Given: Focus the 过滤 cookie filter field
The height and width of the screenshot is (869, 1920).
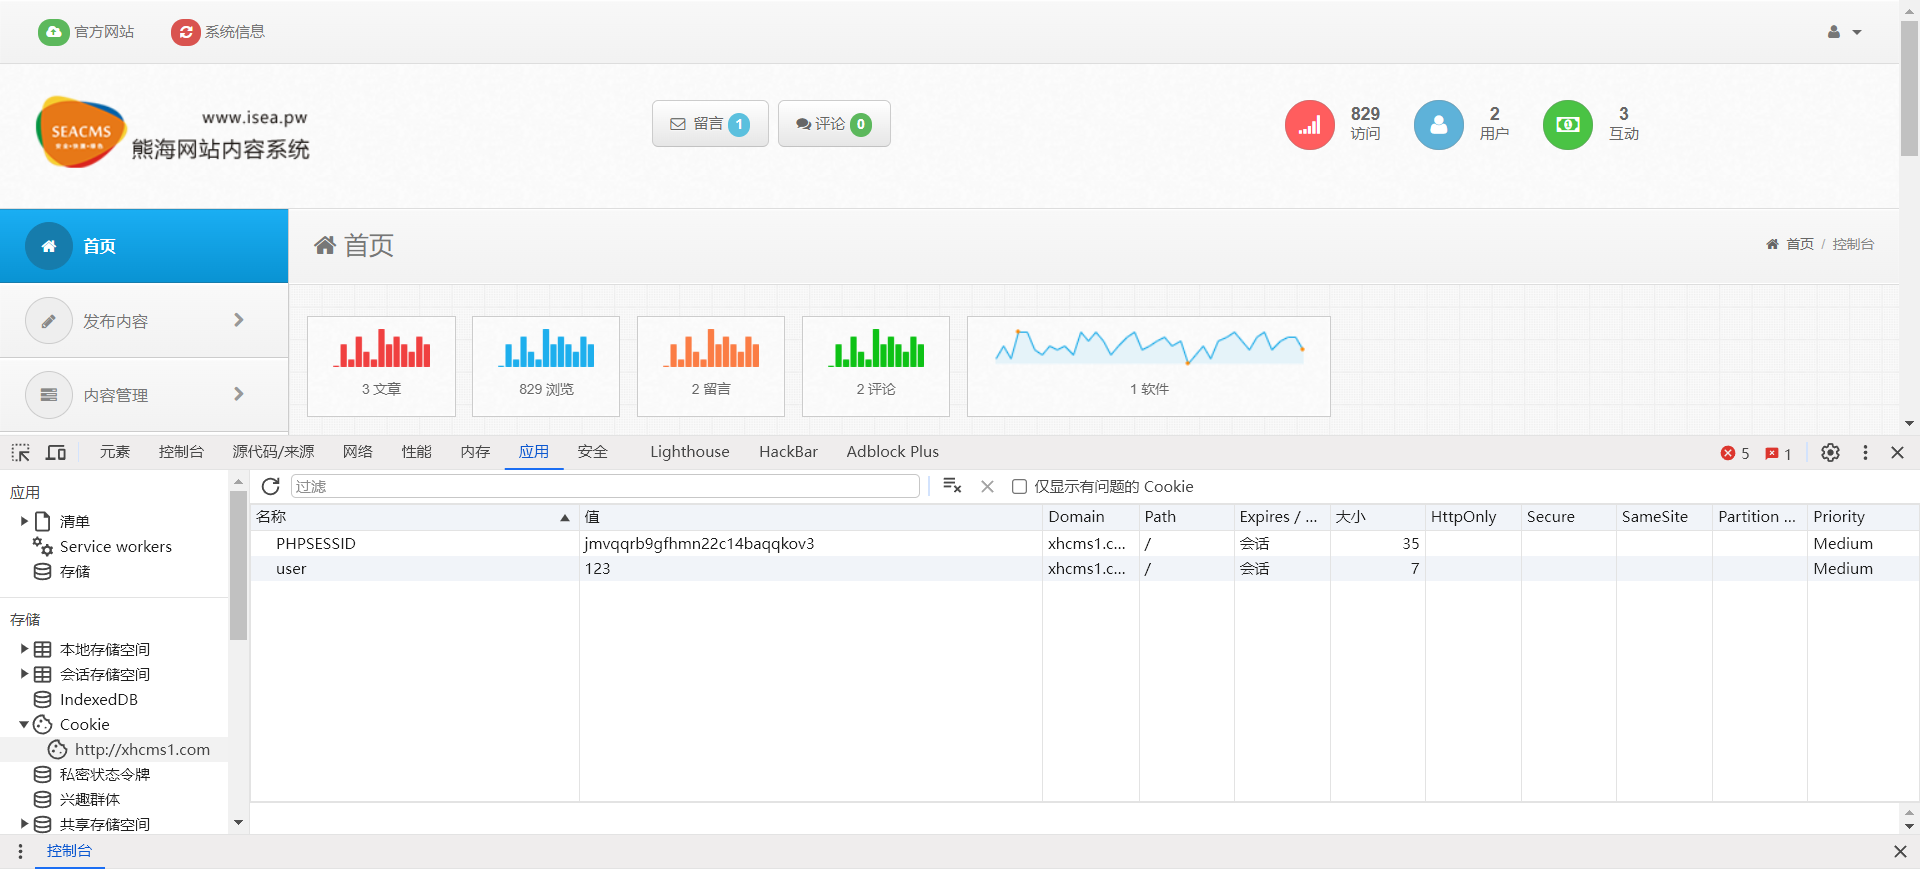Looking at the screenshot, I should (605, 486).
